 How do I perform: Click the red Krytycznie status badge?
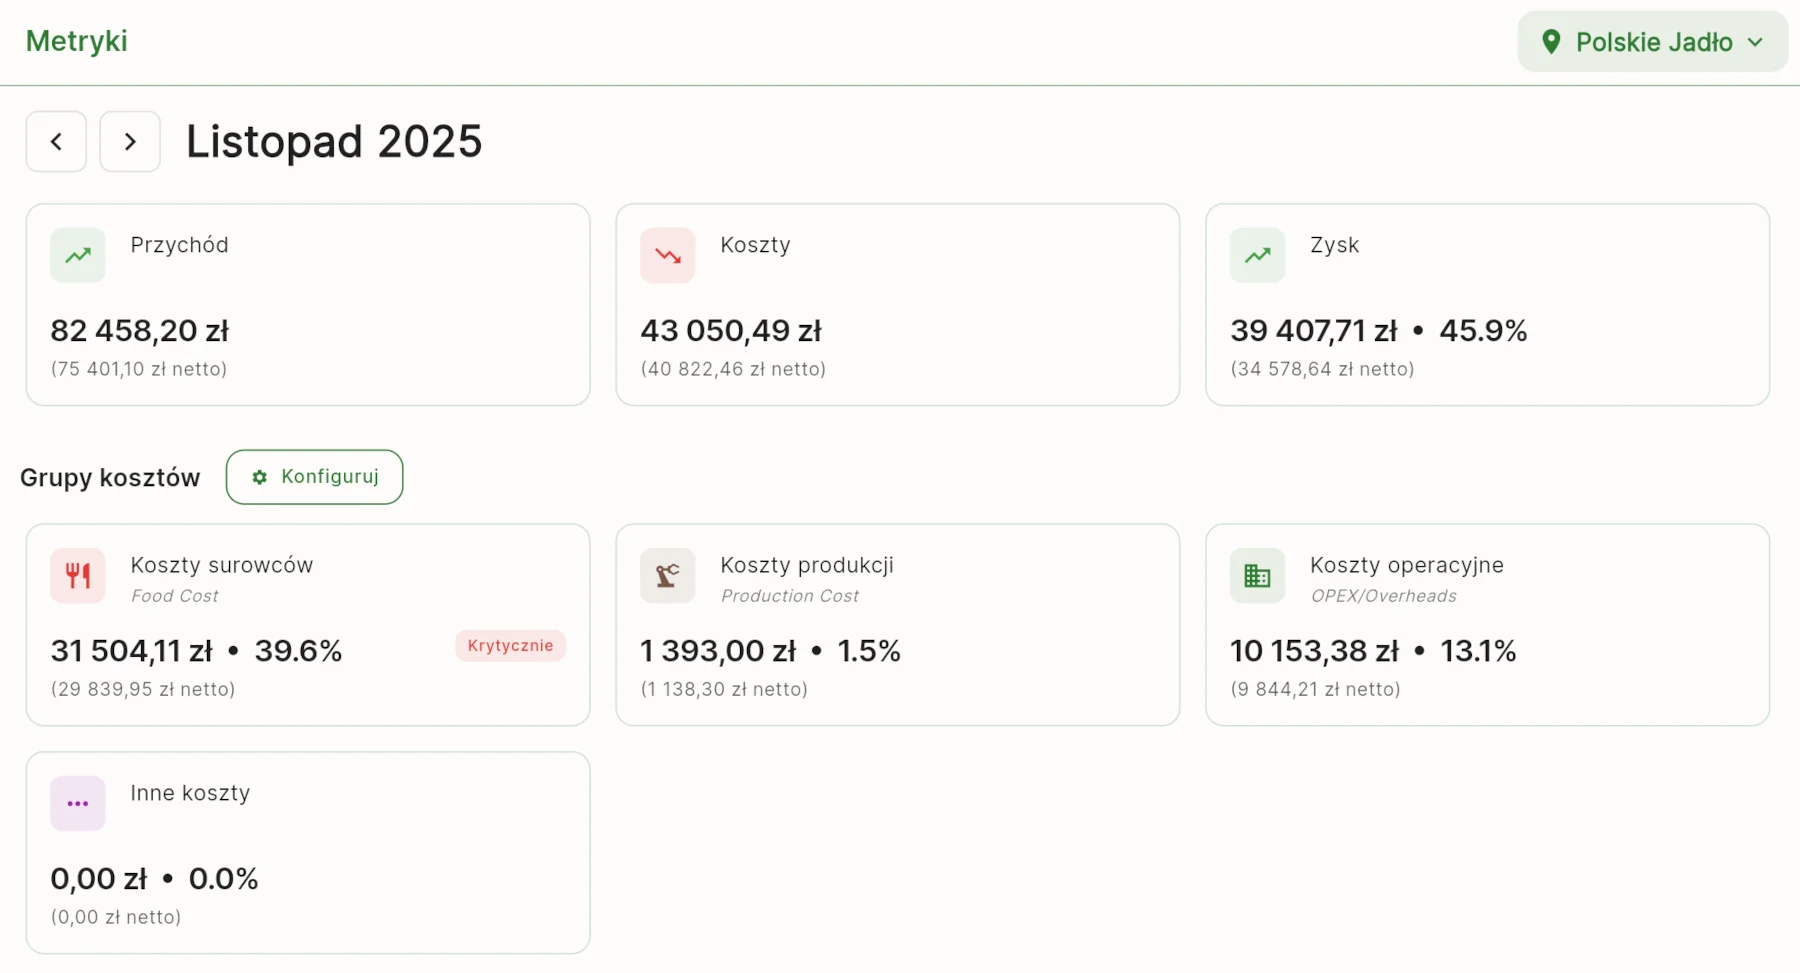pos(510,645)
